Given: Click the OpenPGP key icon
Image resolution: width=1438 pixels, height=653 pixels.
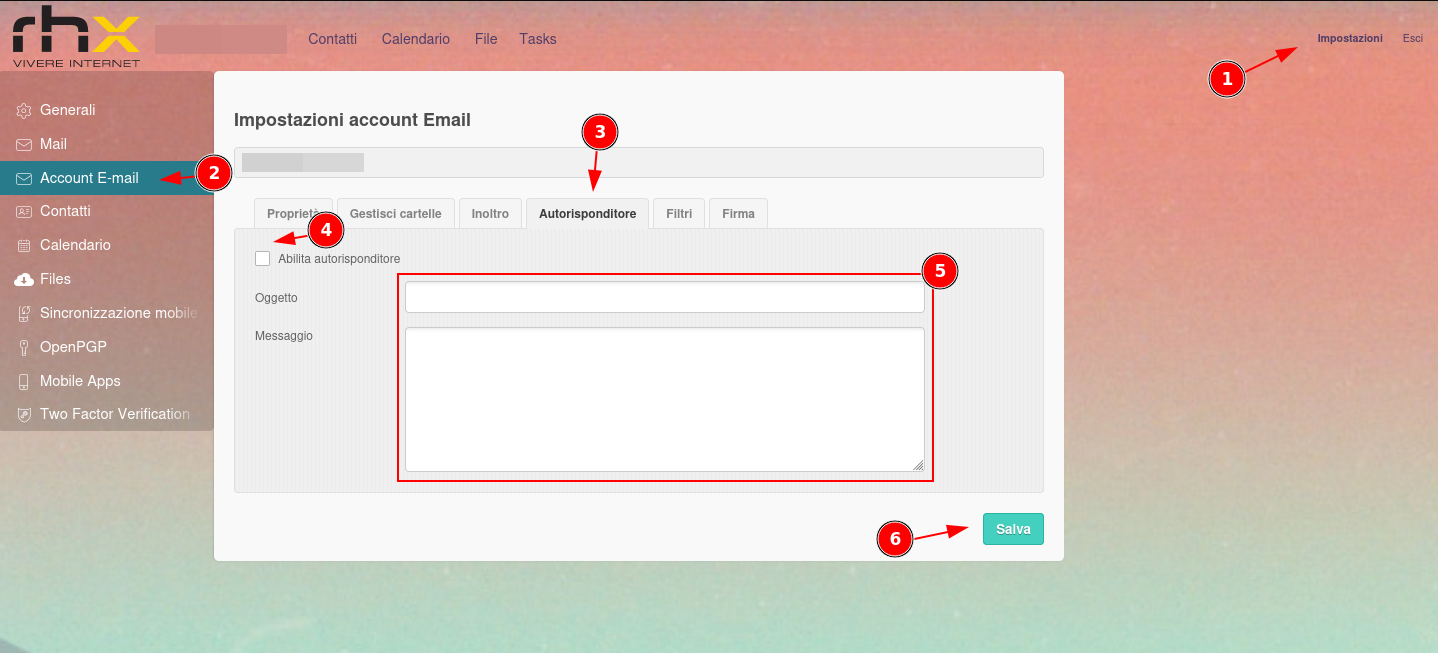Looking at the screenshot, I should [x=24, y=347].
